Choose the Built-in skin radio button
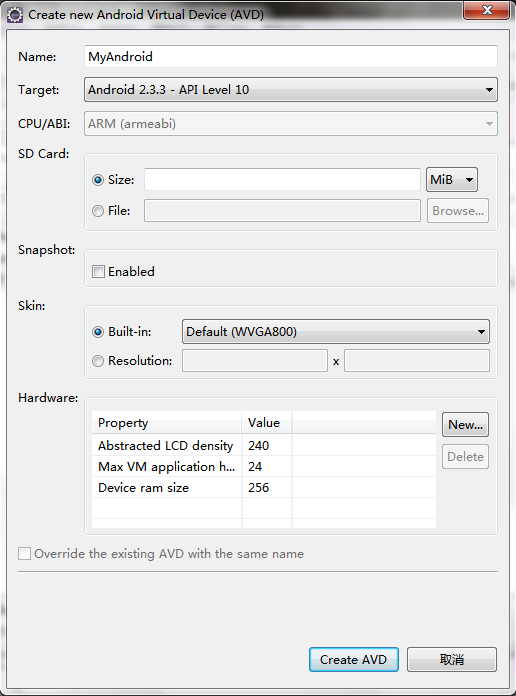This screenshot has width=516, height=696. tap(98, 332)
